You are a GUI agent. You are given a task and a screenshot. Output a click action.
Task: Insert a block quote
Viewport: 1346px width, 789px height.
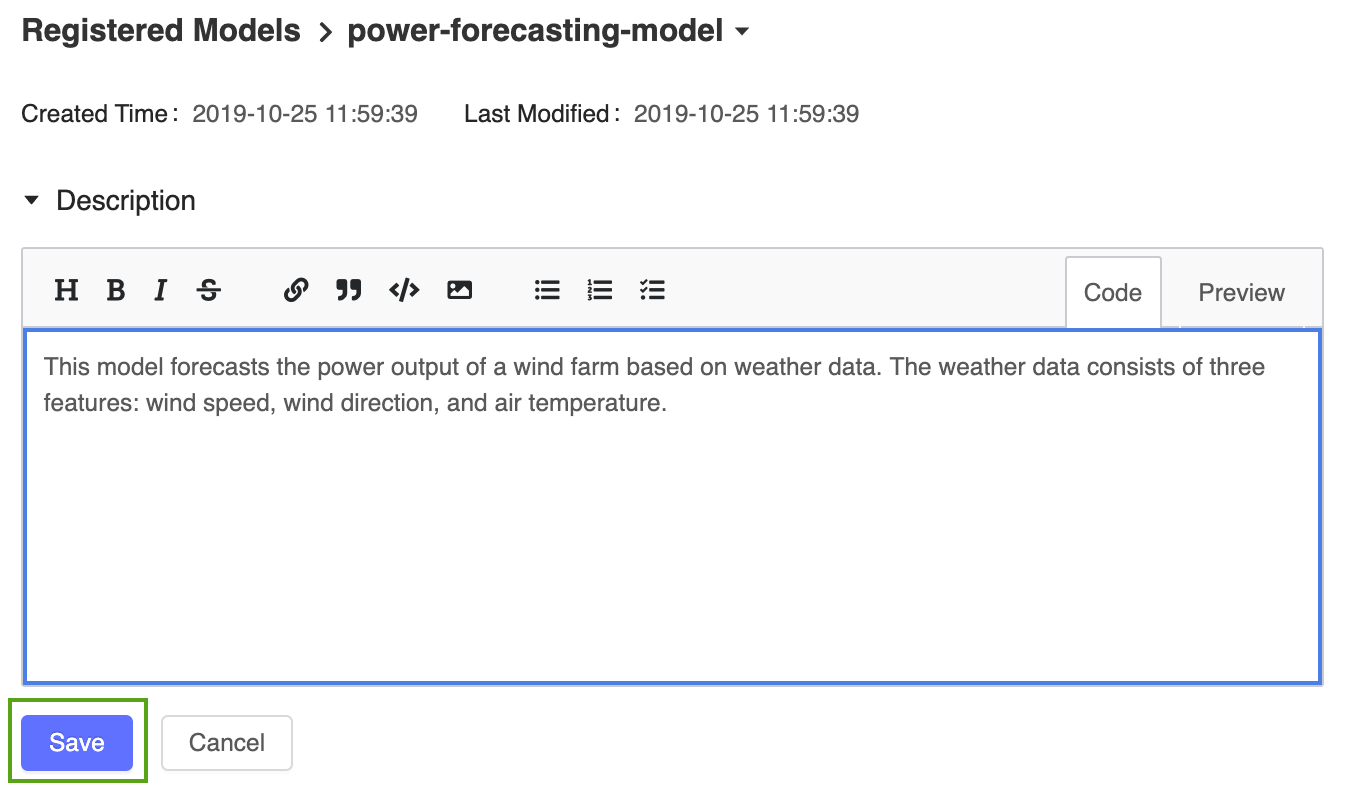(348, 291)
